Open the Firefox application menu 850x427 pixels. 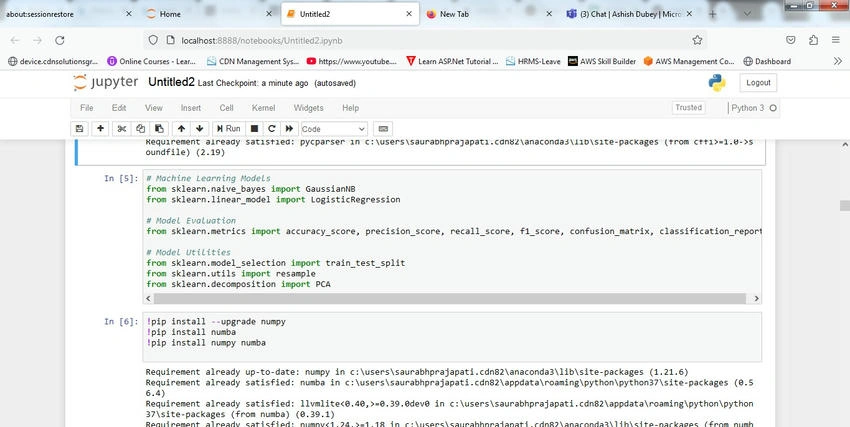tap(836, 40)
